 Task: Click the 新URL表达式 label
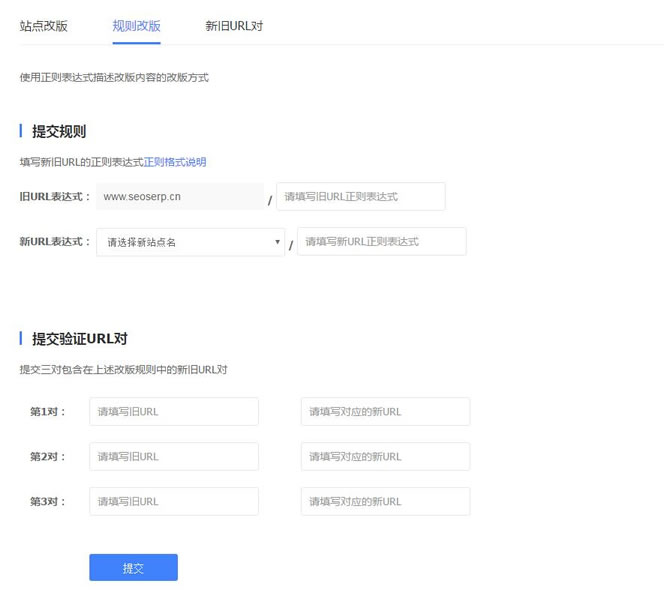(55, 242)
